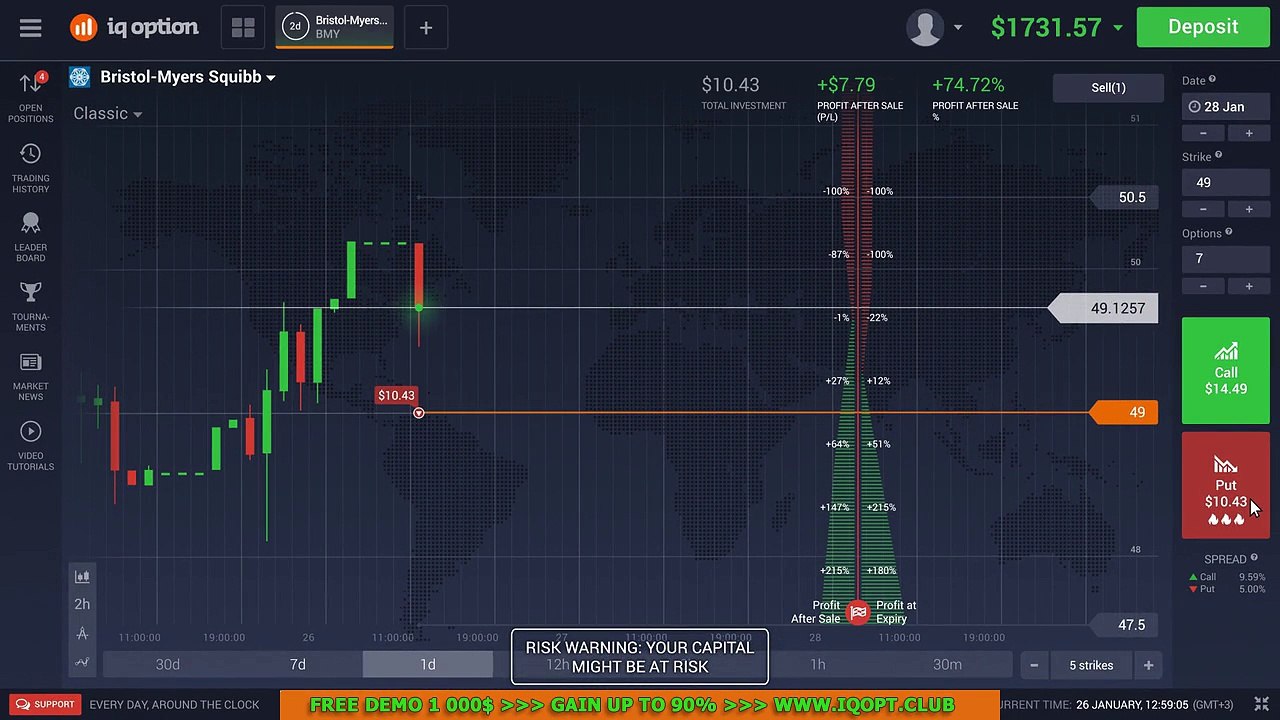Switch chart range to 1d

(428, 665)
